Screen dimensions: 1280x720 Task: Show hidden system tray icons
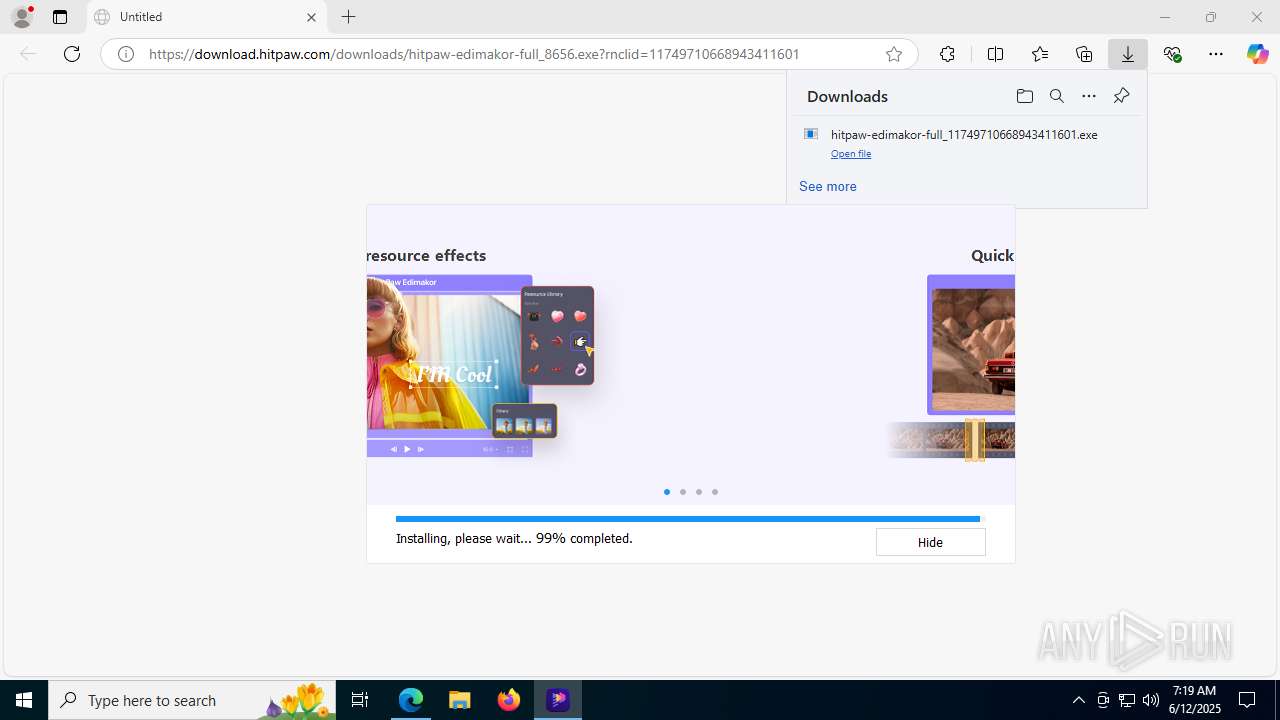pos(1078,700)
